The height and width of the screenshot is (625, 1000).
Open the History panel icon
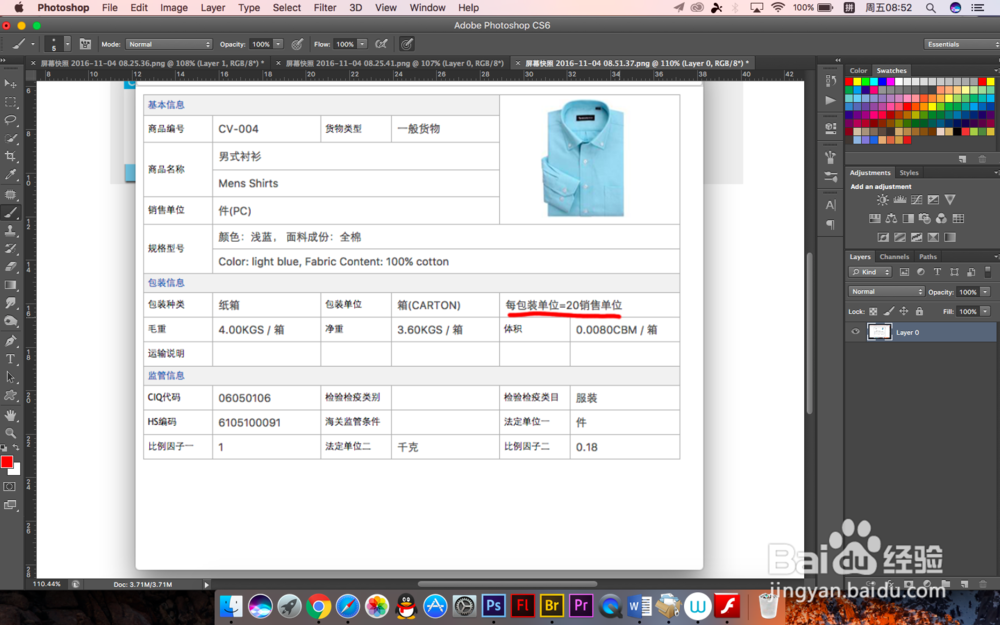coord(830,81)
